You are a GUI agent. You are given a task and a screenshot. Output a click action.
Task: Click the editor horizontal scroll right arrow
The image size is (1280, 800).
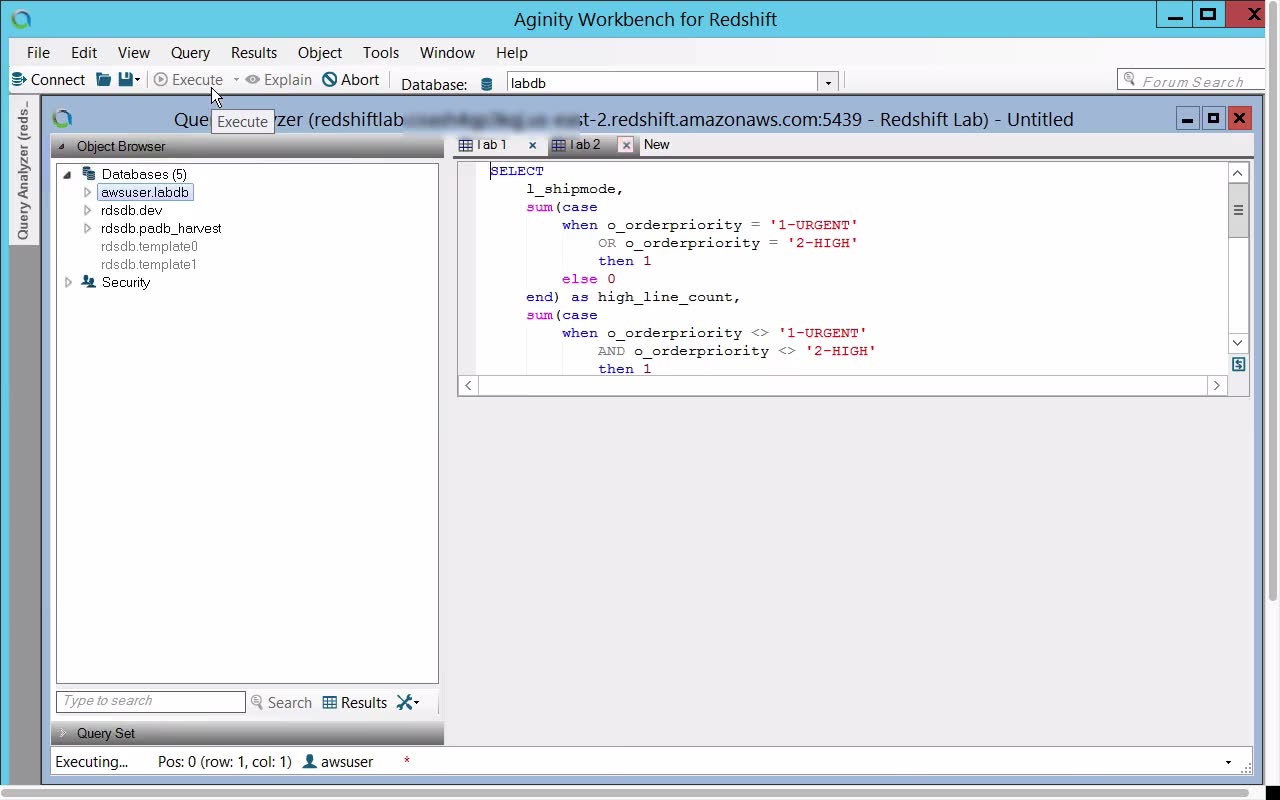(x=1217, y=385)
